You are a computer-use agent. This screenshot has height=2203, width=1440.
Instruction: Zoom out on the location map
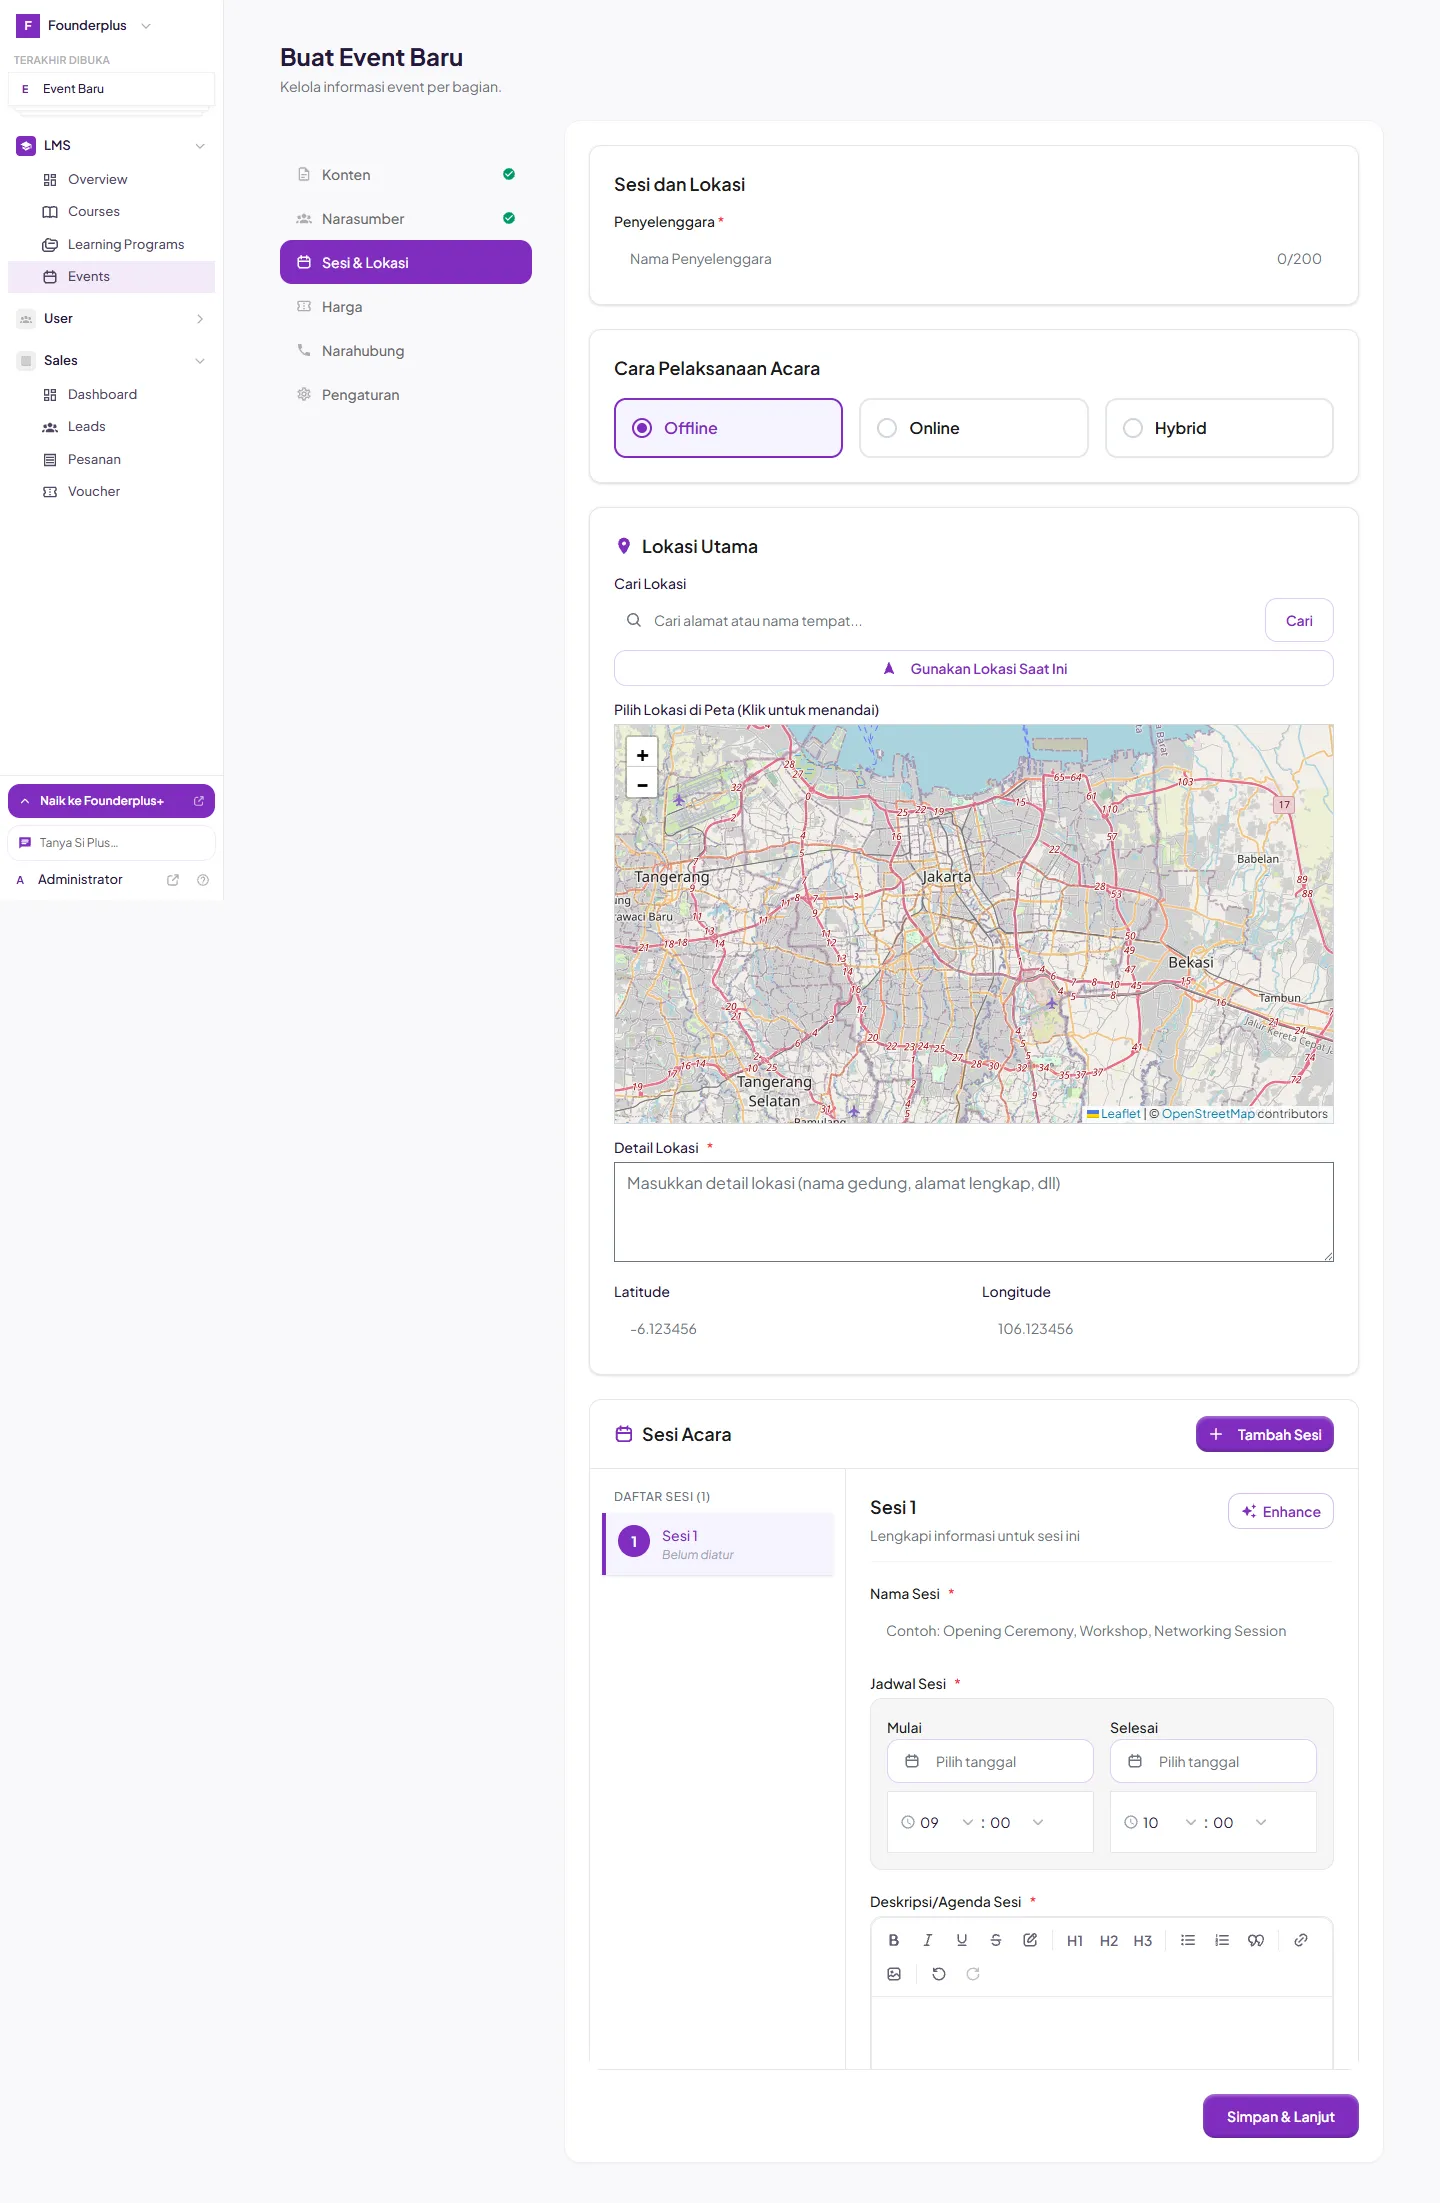[x=642, y=784]
